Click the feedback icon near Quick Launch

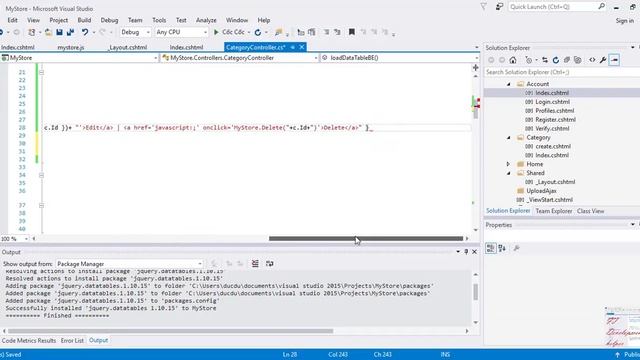pyautogui.click(x=499, y=6)
